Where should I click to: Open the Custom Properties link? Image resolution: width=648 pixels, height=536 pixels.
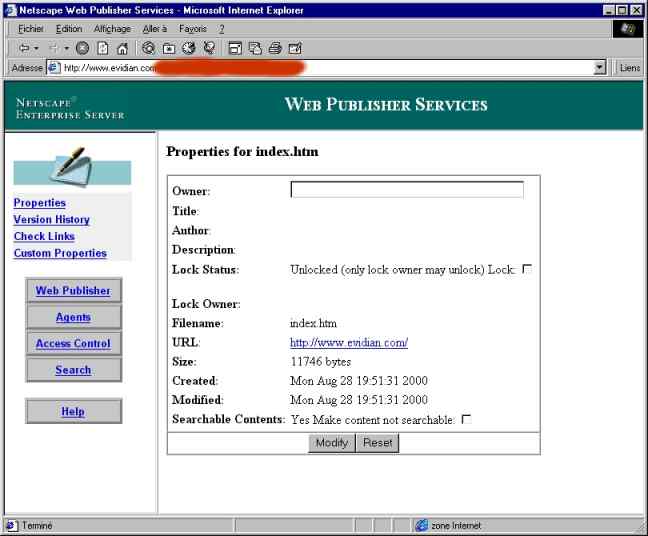[x=60, y=253]
